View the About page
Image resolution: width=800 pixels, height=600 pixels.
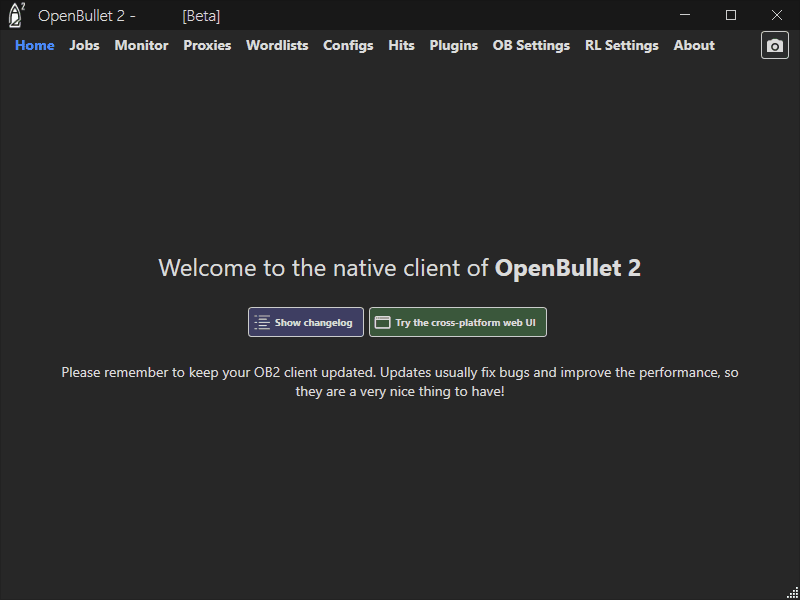click(x=693, y=45)
